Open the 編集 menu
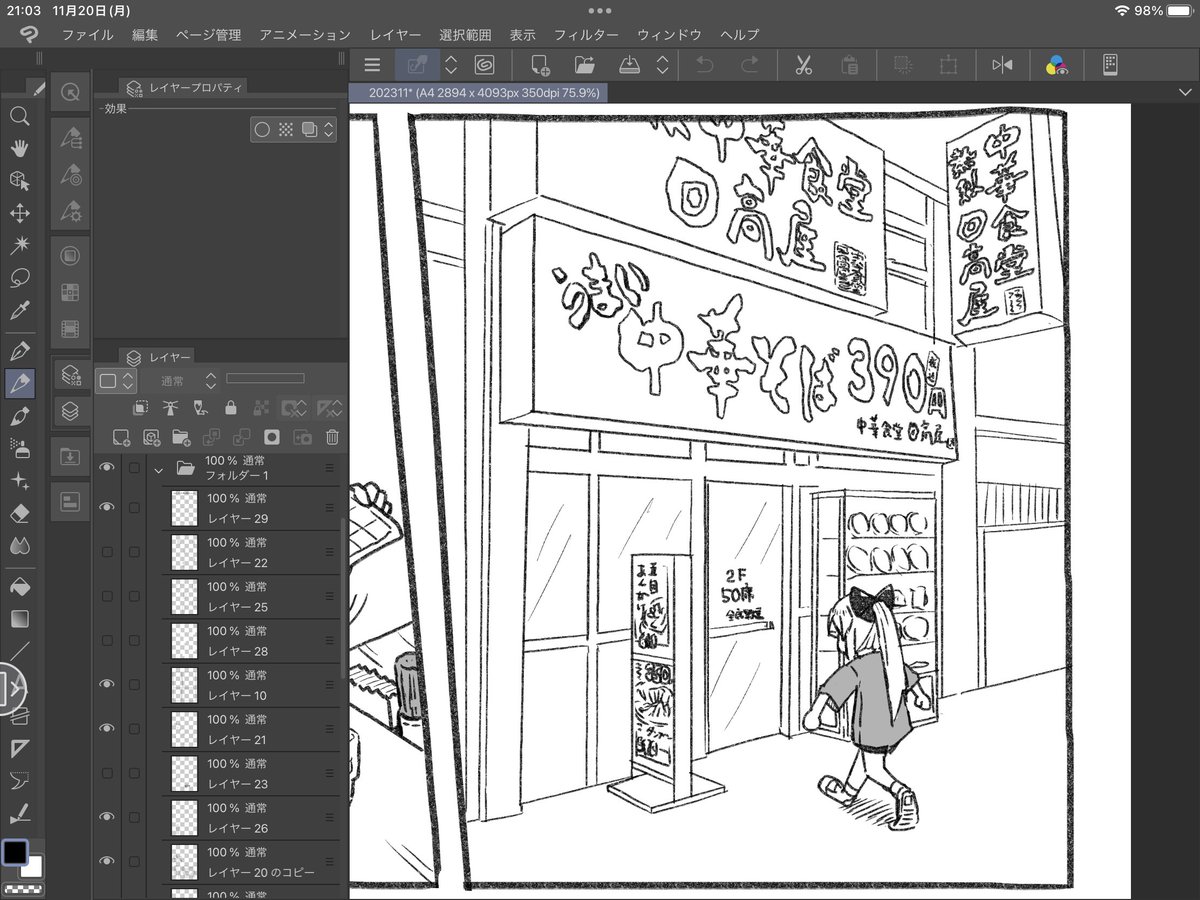1200x900 pixels. click(145, 34)
